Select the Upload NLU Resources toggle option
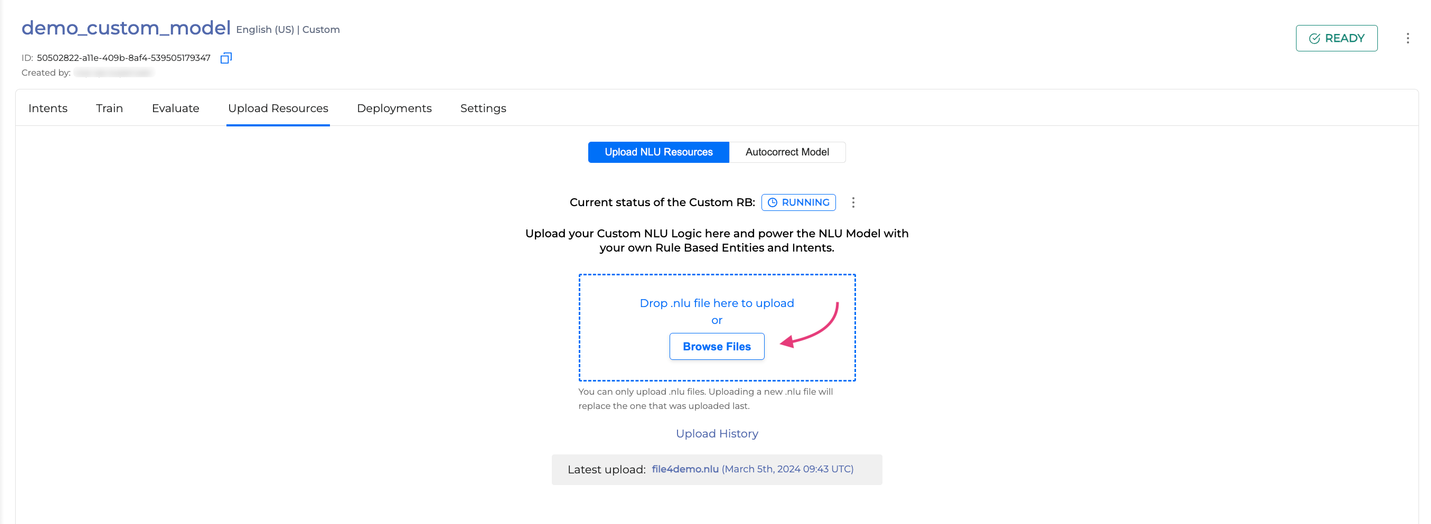 pos(659,152)
